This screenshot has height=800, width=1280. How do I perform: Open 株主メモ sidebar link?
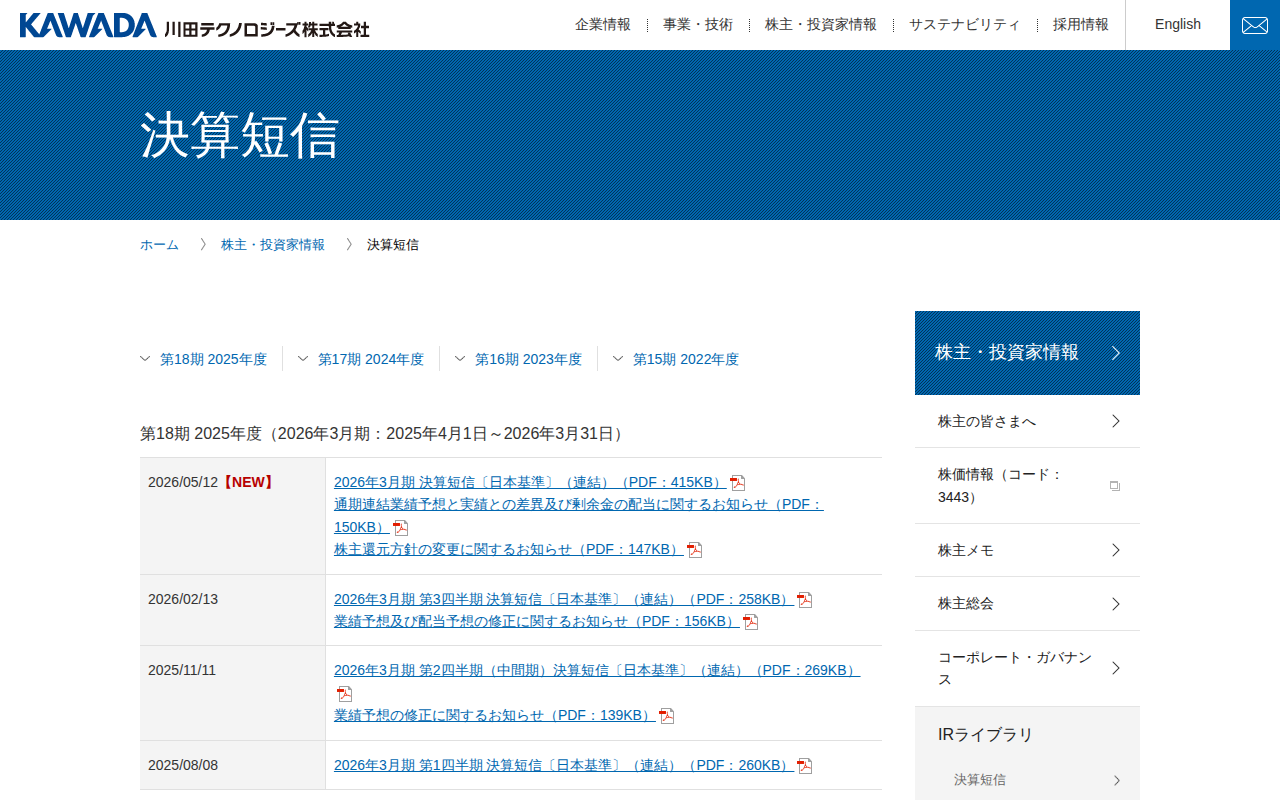[x=1027, y=550]
